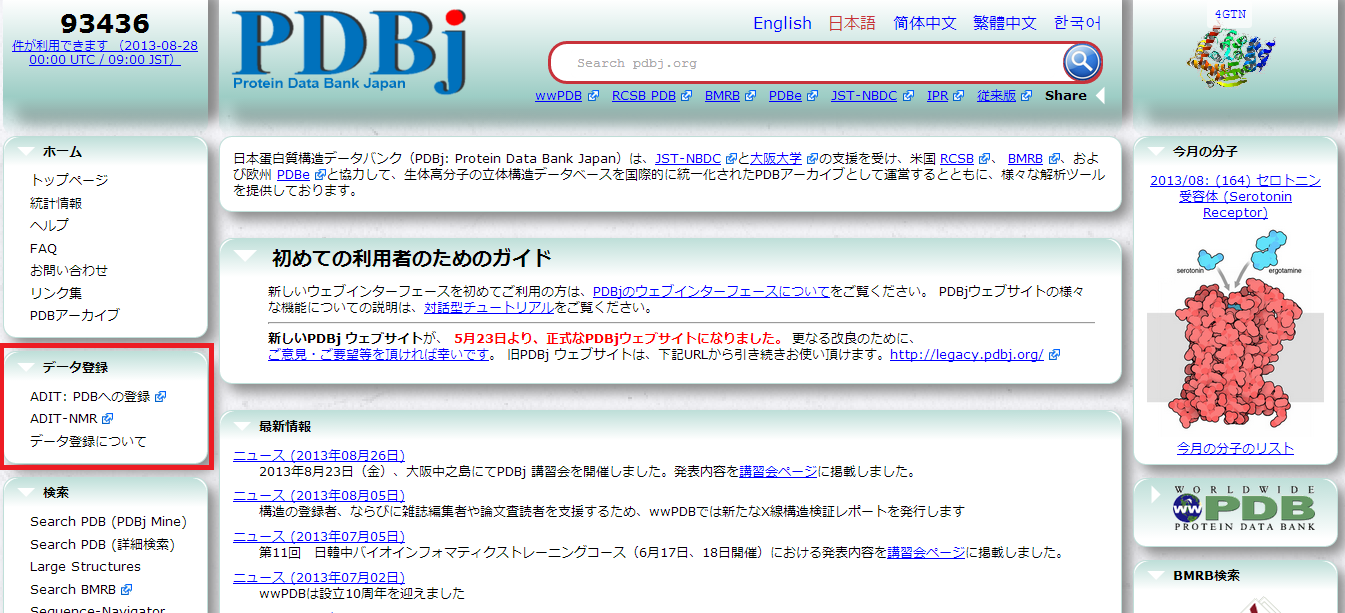Image resolution: width=1345 pixels, height=613 pixels.
Task: Switch language to English
Action: (x=782, y=23)
